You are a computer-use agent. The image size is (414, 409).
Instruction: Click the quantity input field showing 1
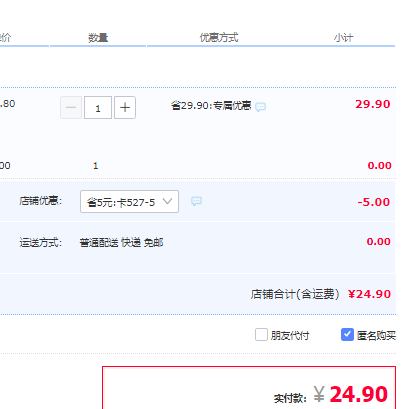[98, 108]
